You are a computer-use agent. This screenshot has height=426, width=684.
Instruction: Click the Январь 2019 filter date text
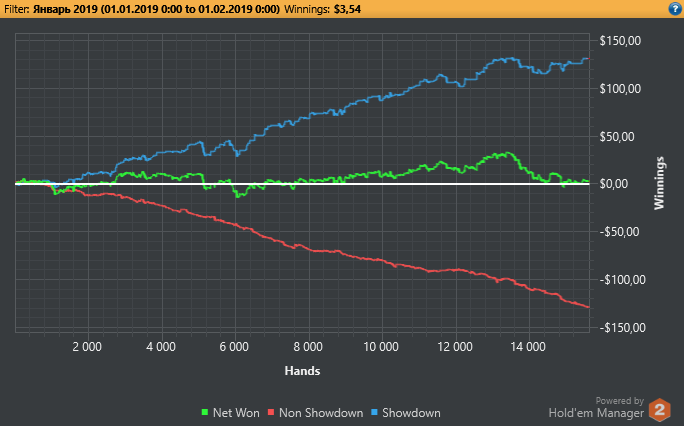156,9
